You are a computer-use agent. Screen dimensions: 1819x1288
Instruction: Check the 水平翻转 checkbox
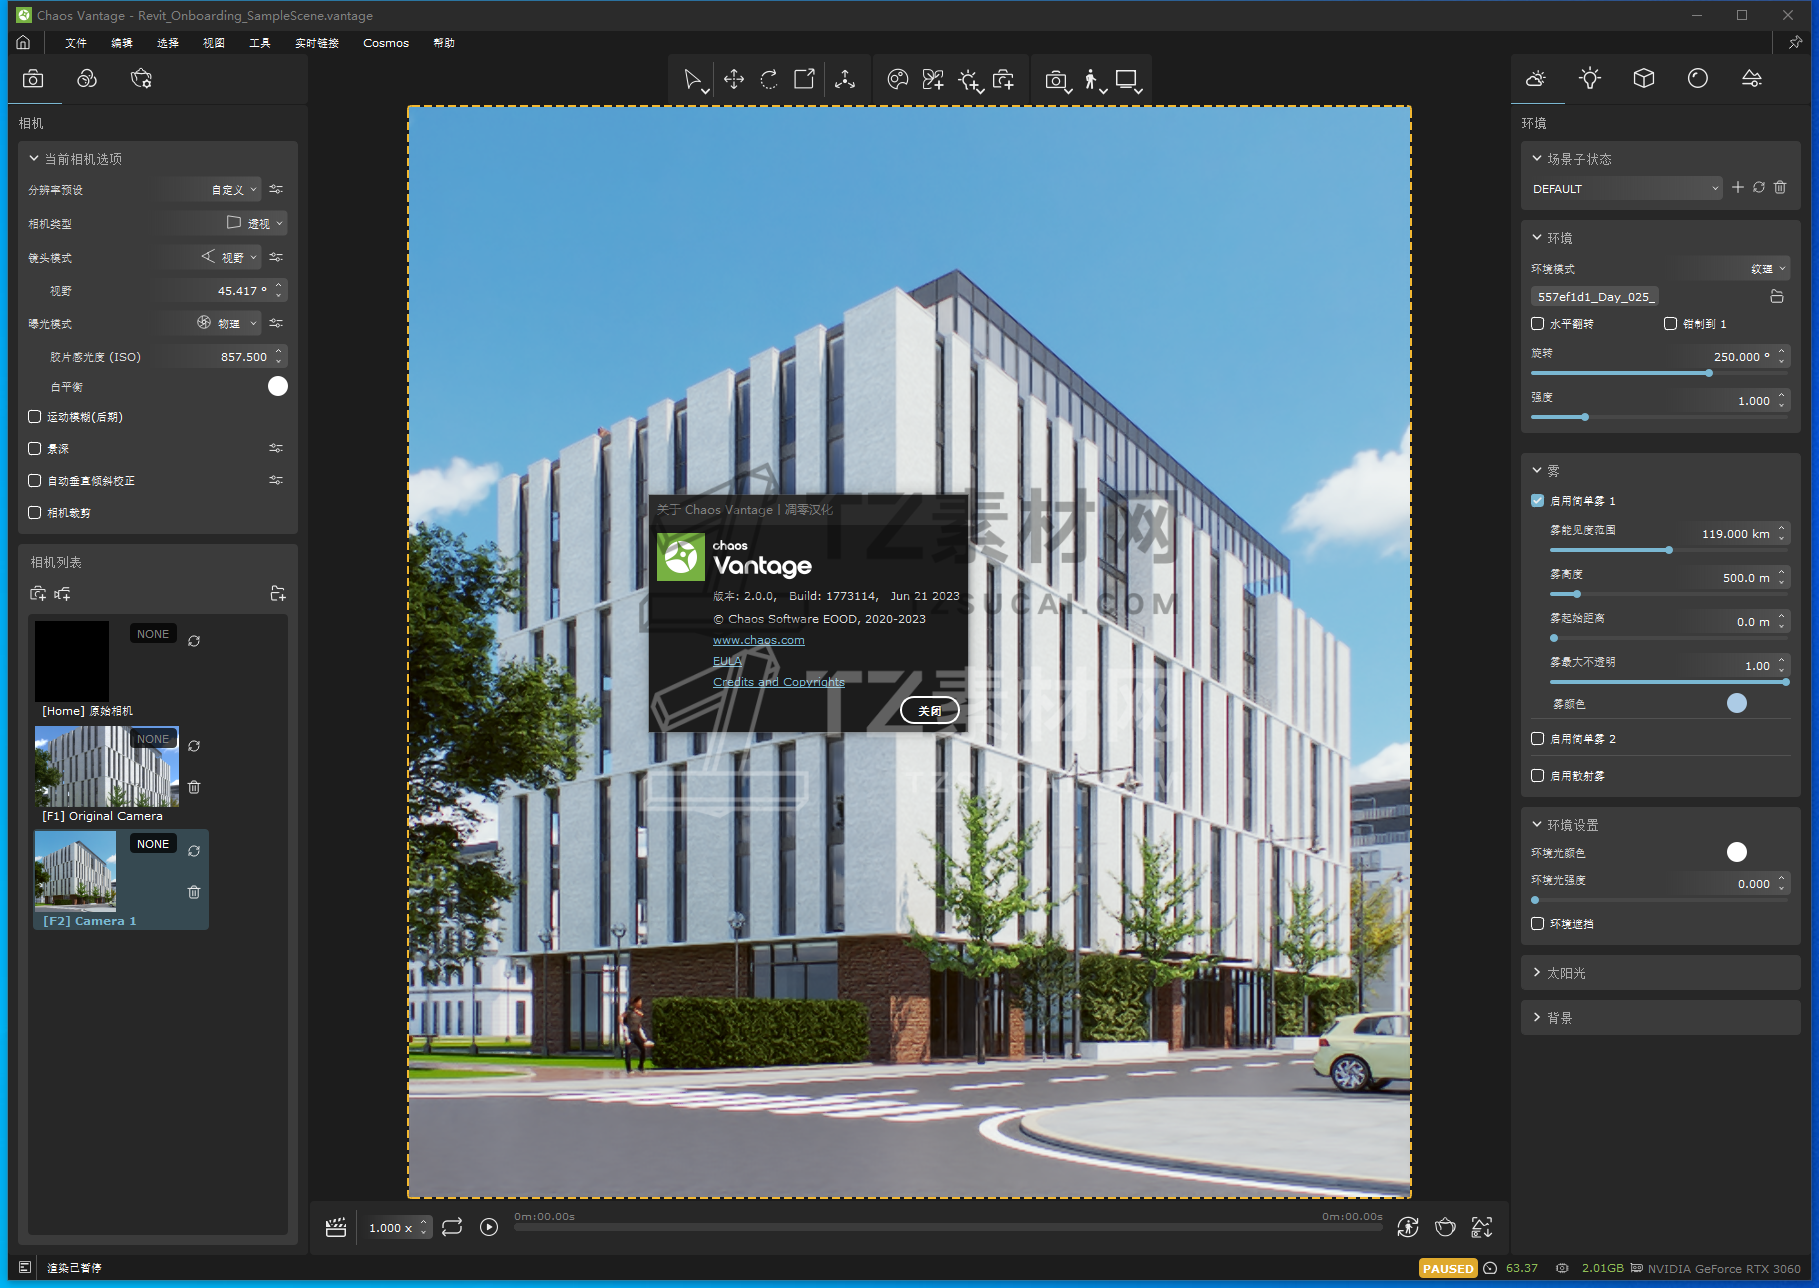coord(1538,324)
